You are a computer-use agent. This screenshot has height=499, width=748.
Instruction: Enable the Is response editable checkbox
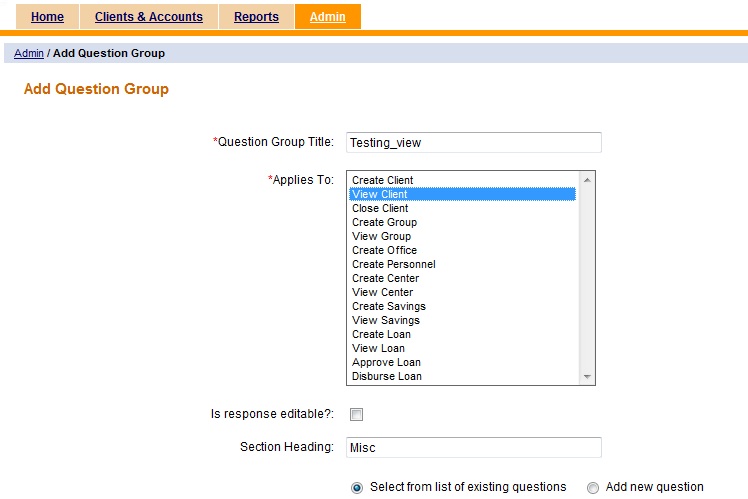(356, 414)
